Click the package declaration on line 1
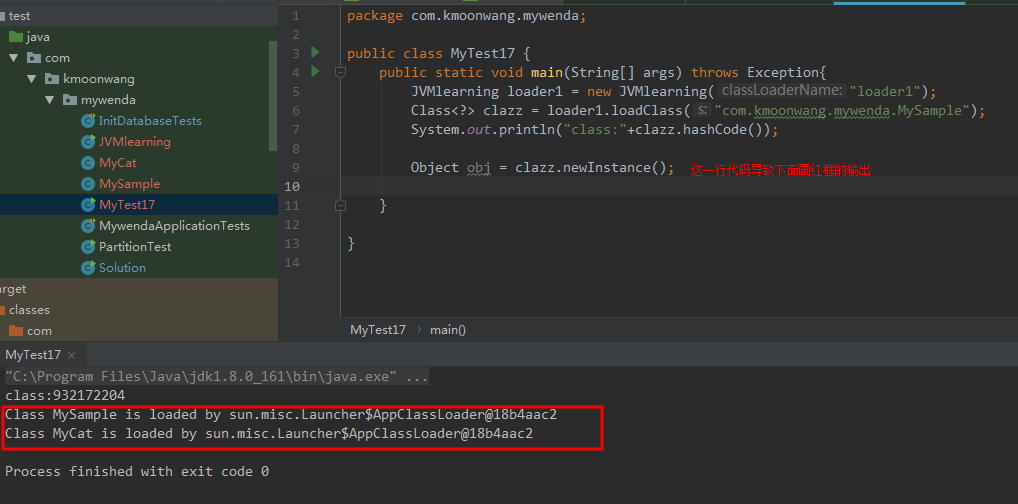The image size is (1018, 504). coord(466,16)
